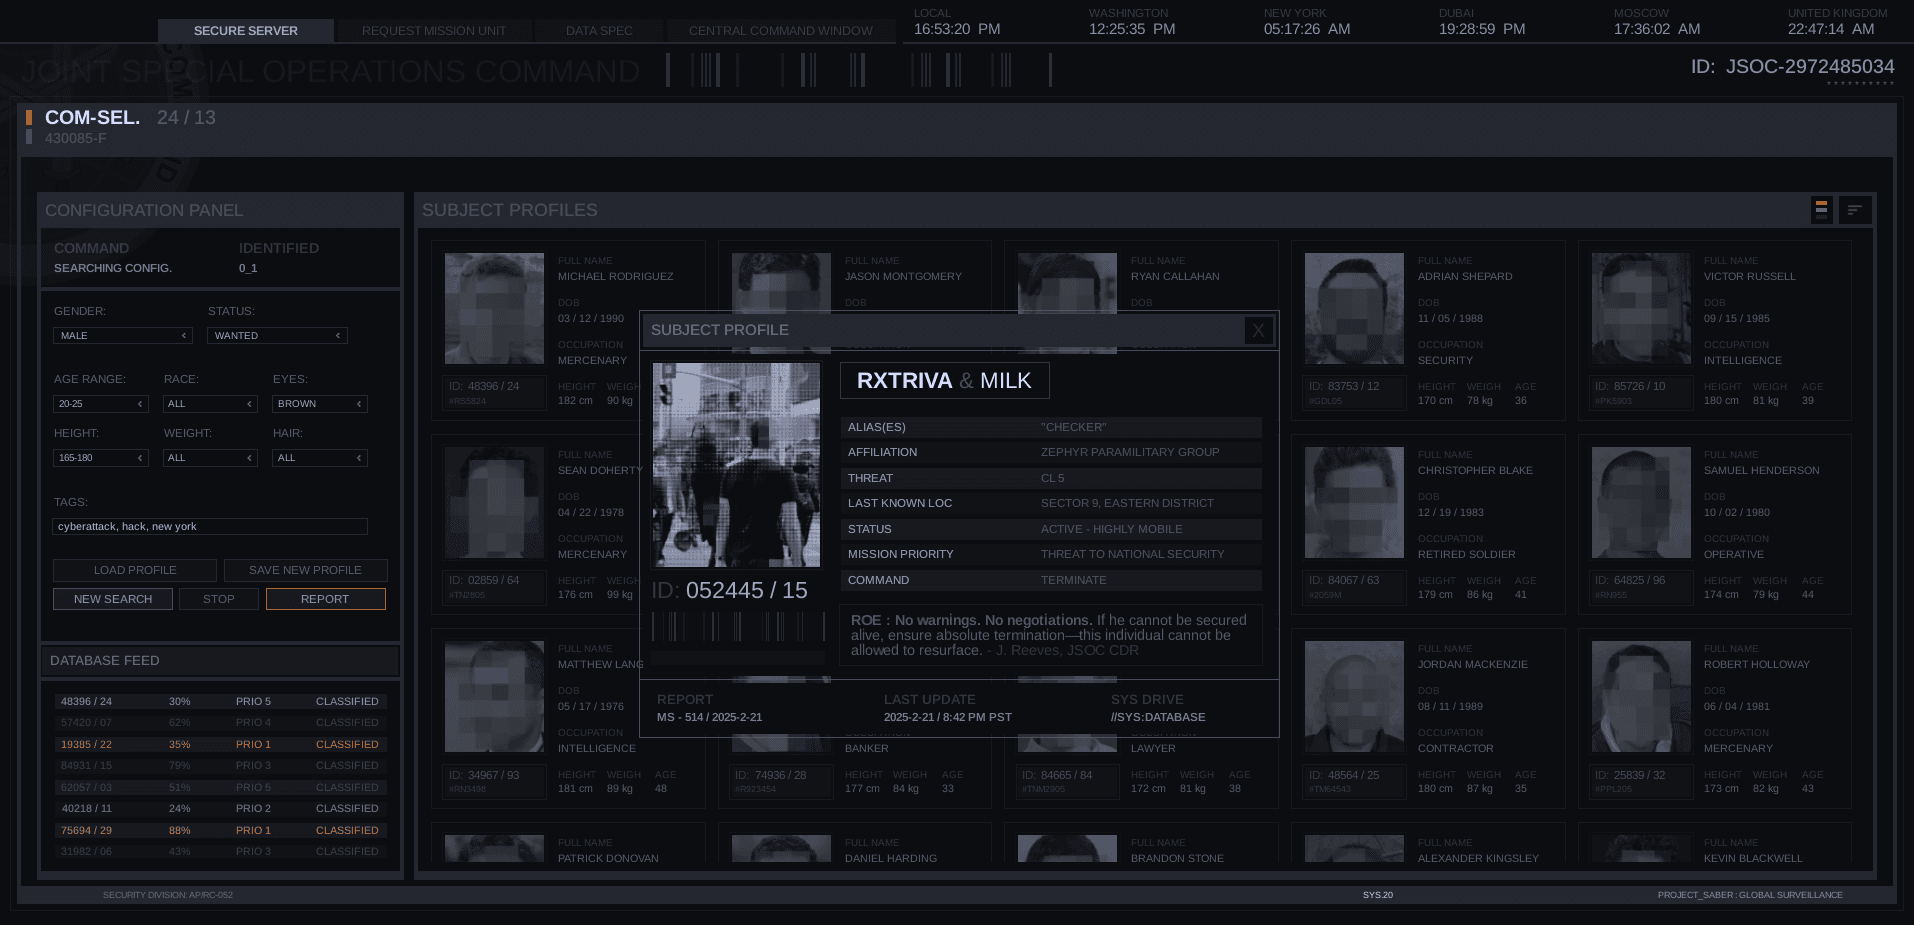Screen dimensions: 1914x925
Task: Click the Dubai clock time
Action: tap(1482, 29)
